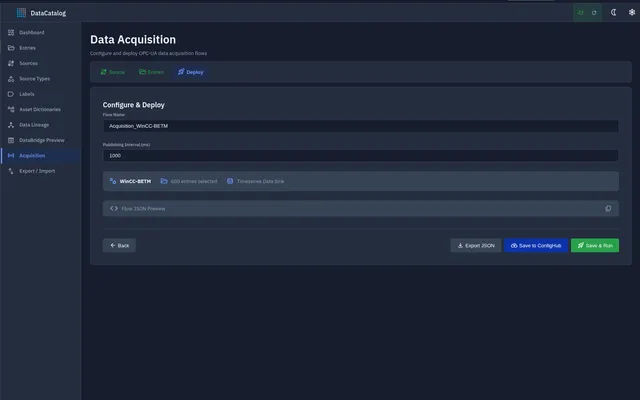Go to Sources in the sidebar
The image size is (640, 400).
tap(41, 63)
